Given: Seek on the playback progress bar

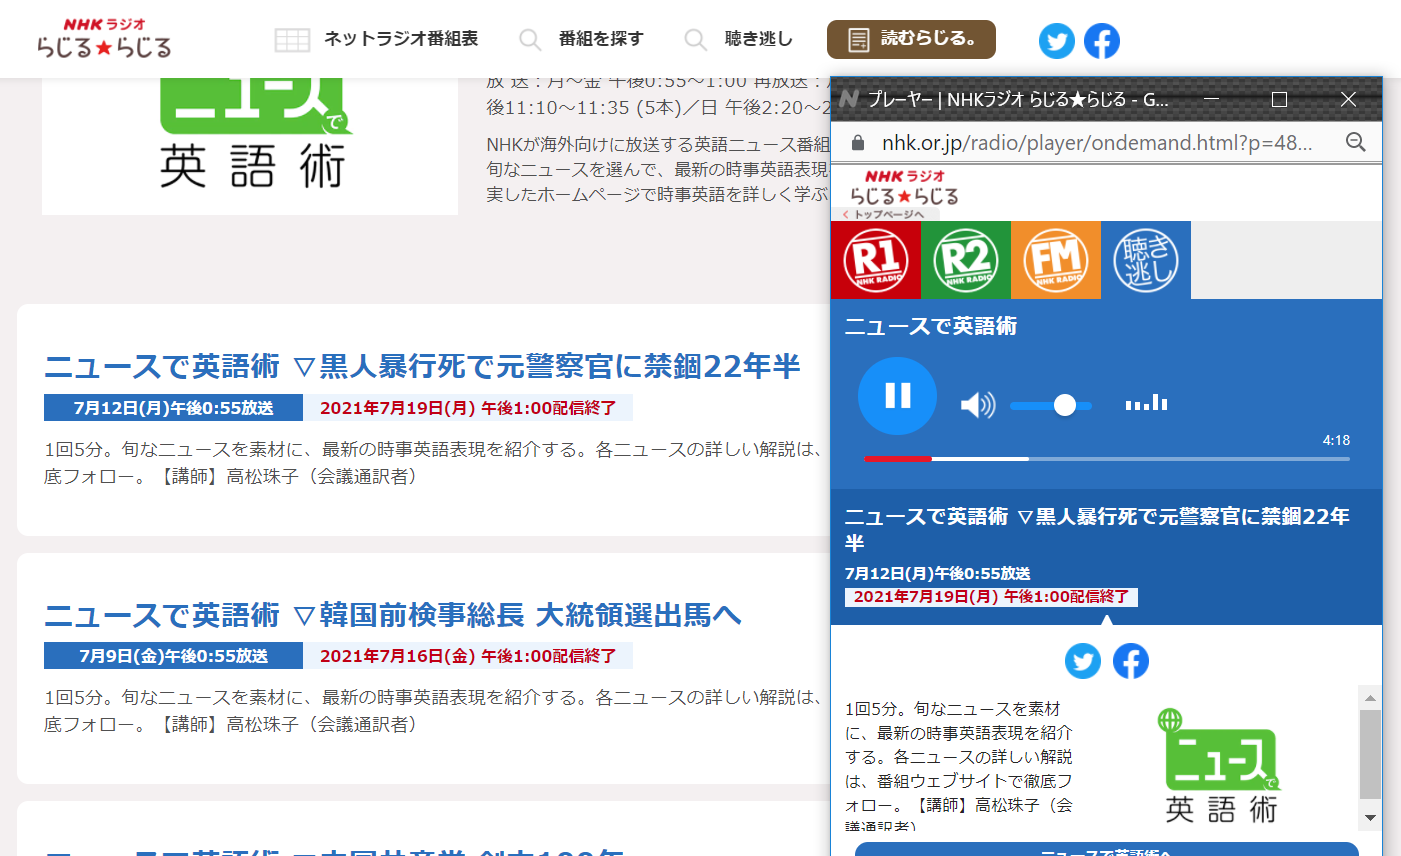Looking at the screenshot, I should (1107, 459).
